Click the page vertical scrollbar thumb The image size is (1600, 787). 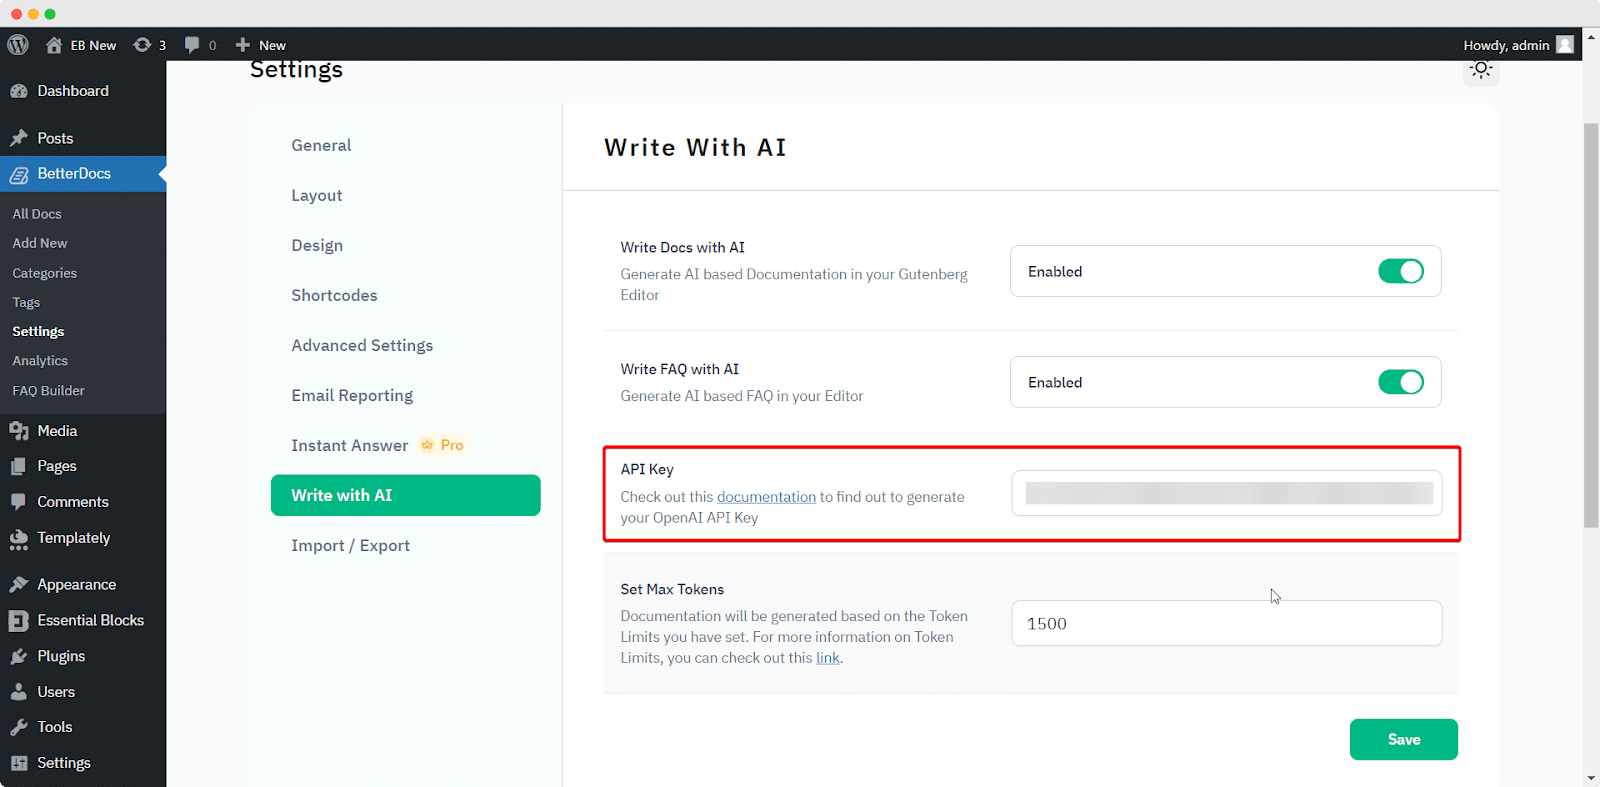pyautogui.click(x=1591, y=325)
